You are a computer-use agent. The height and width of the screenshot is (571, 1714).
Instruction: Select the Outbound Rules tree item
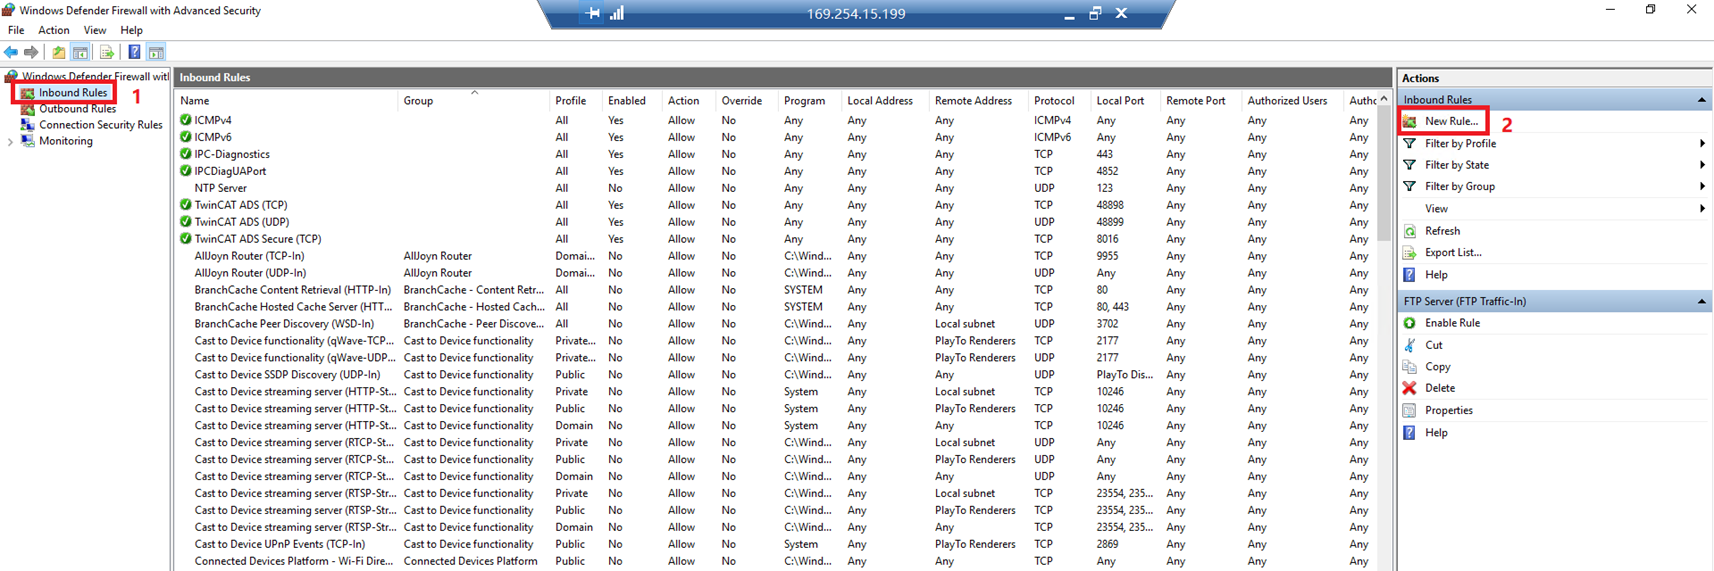[77, 109]
